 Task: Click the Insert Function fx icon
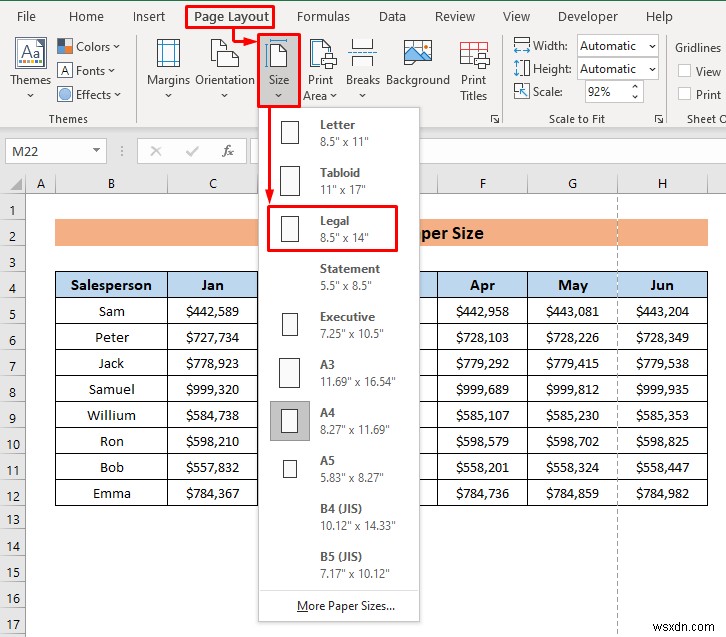(228, 151)
